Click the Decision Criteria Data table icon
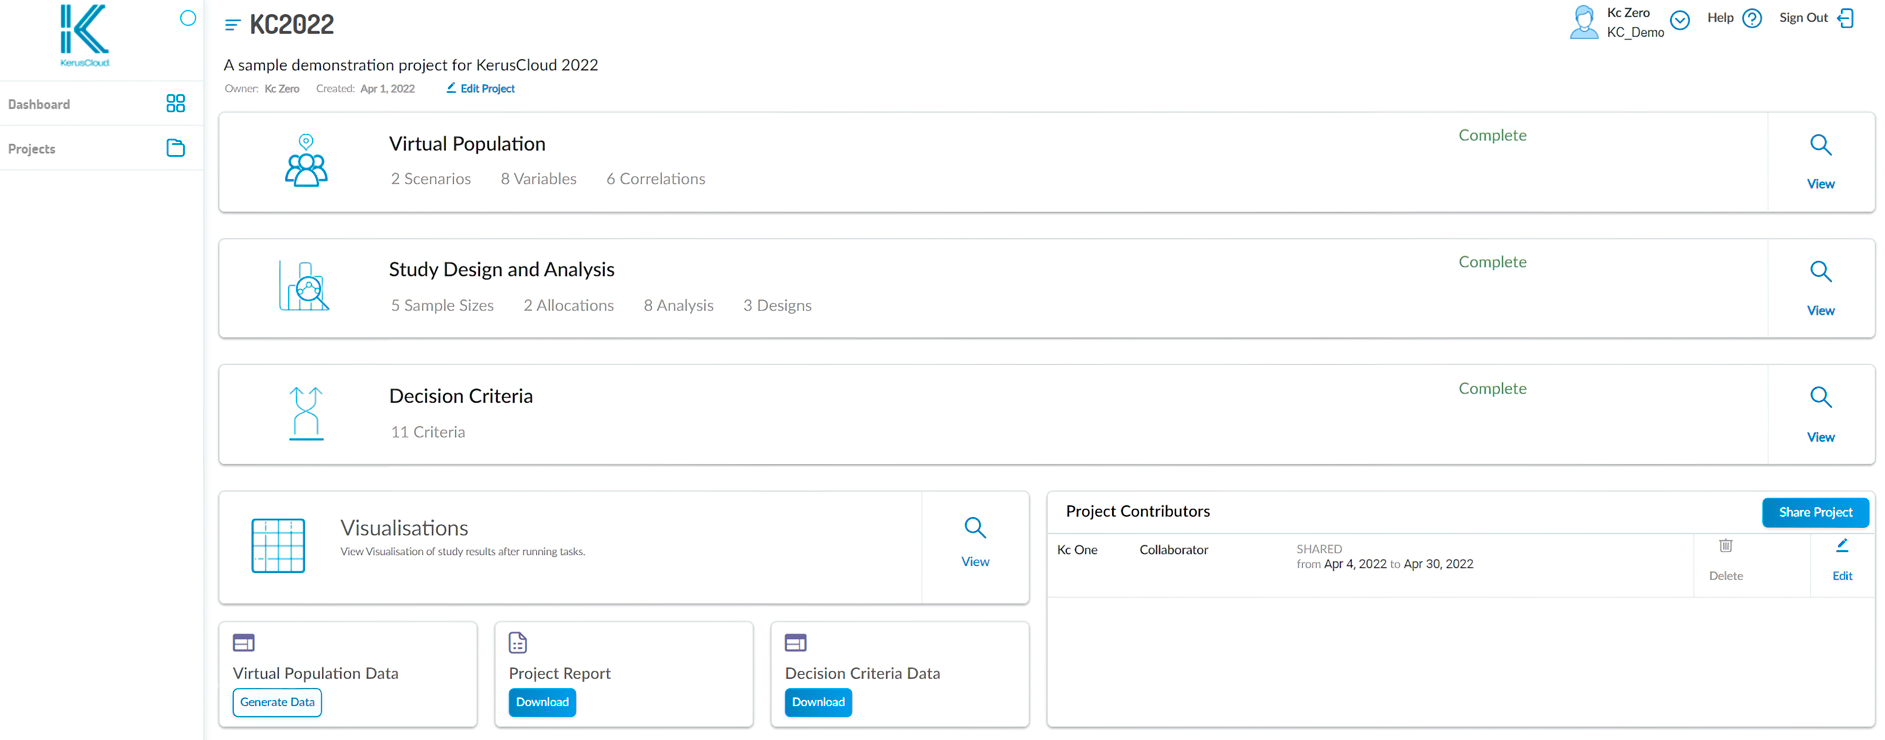Image resolution: width=1885 pixels, height=740 pixels. point(796,642)
